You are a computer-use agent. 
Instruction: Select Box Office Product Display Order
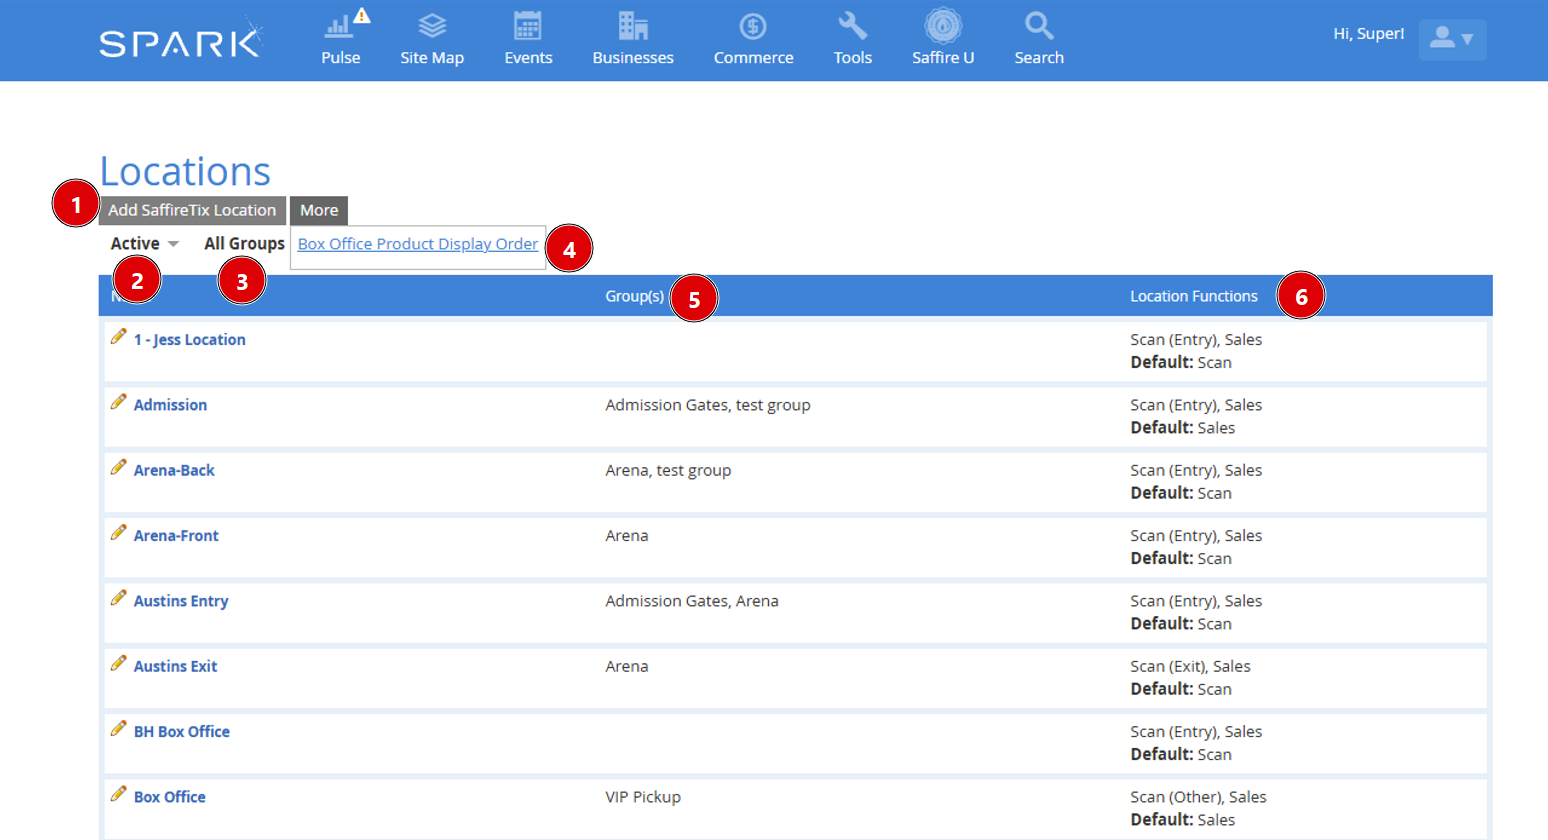click(x=418, y=244)
